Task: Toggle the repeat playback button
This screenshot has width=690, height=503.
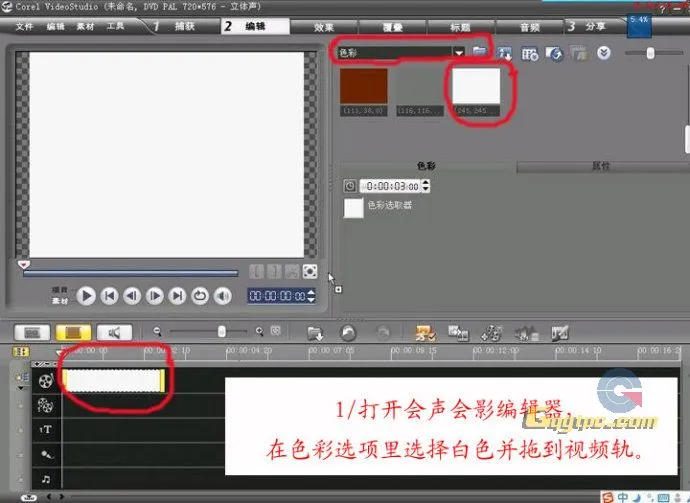Action: (200, 296)
